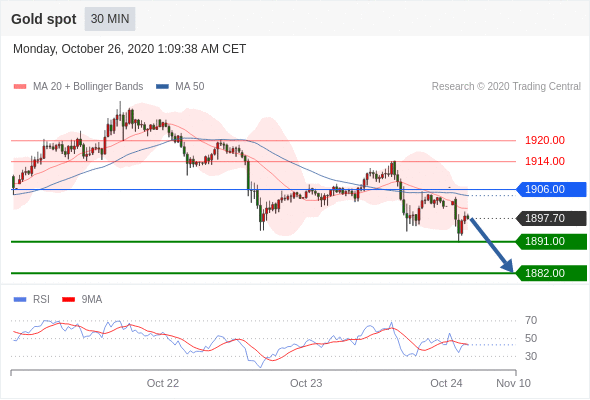
Task: Click the Research © 2020 Trading Central text
Action: 506,87
